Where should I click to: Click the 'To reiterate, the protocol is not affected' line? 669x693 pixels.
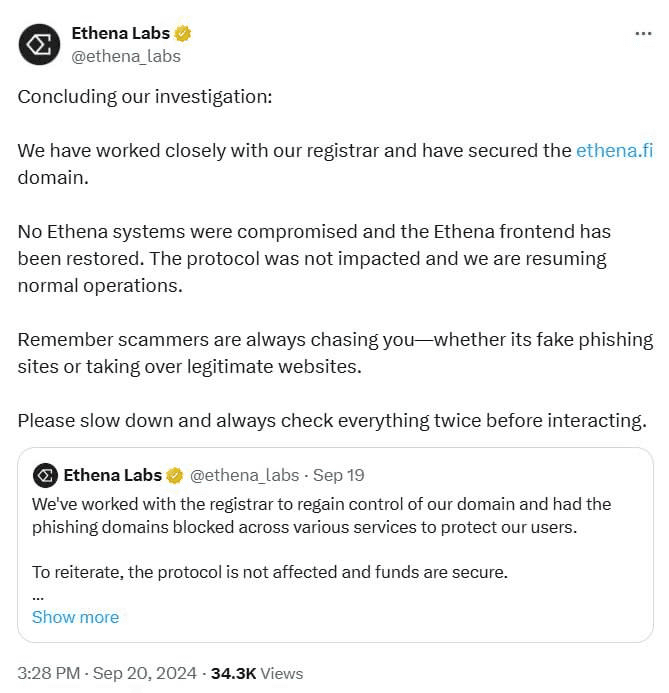click(270, 572)
